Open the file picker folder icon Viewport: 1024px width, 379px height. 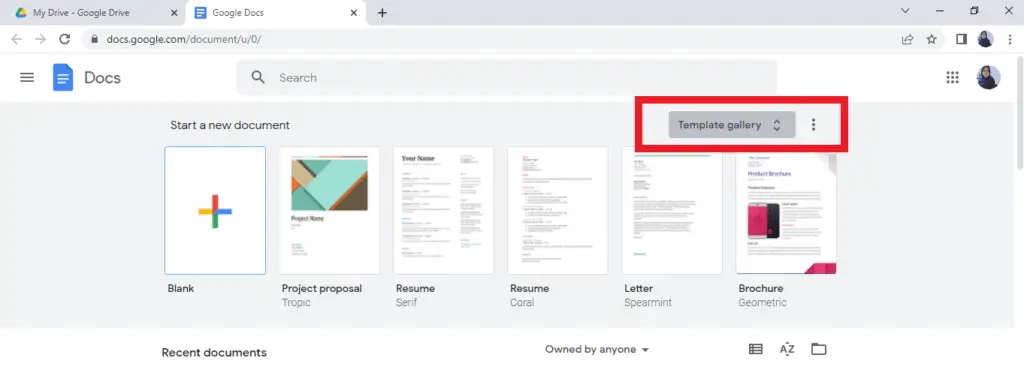click(818, 349)
